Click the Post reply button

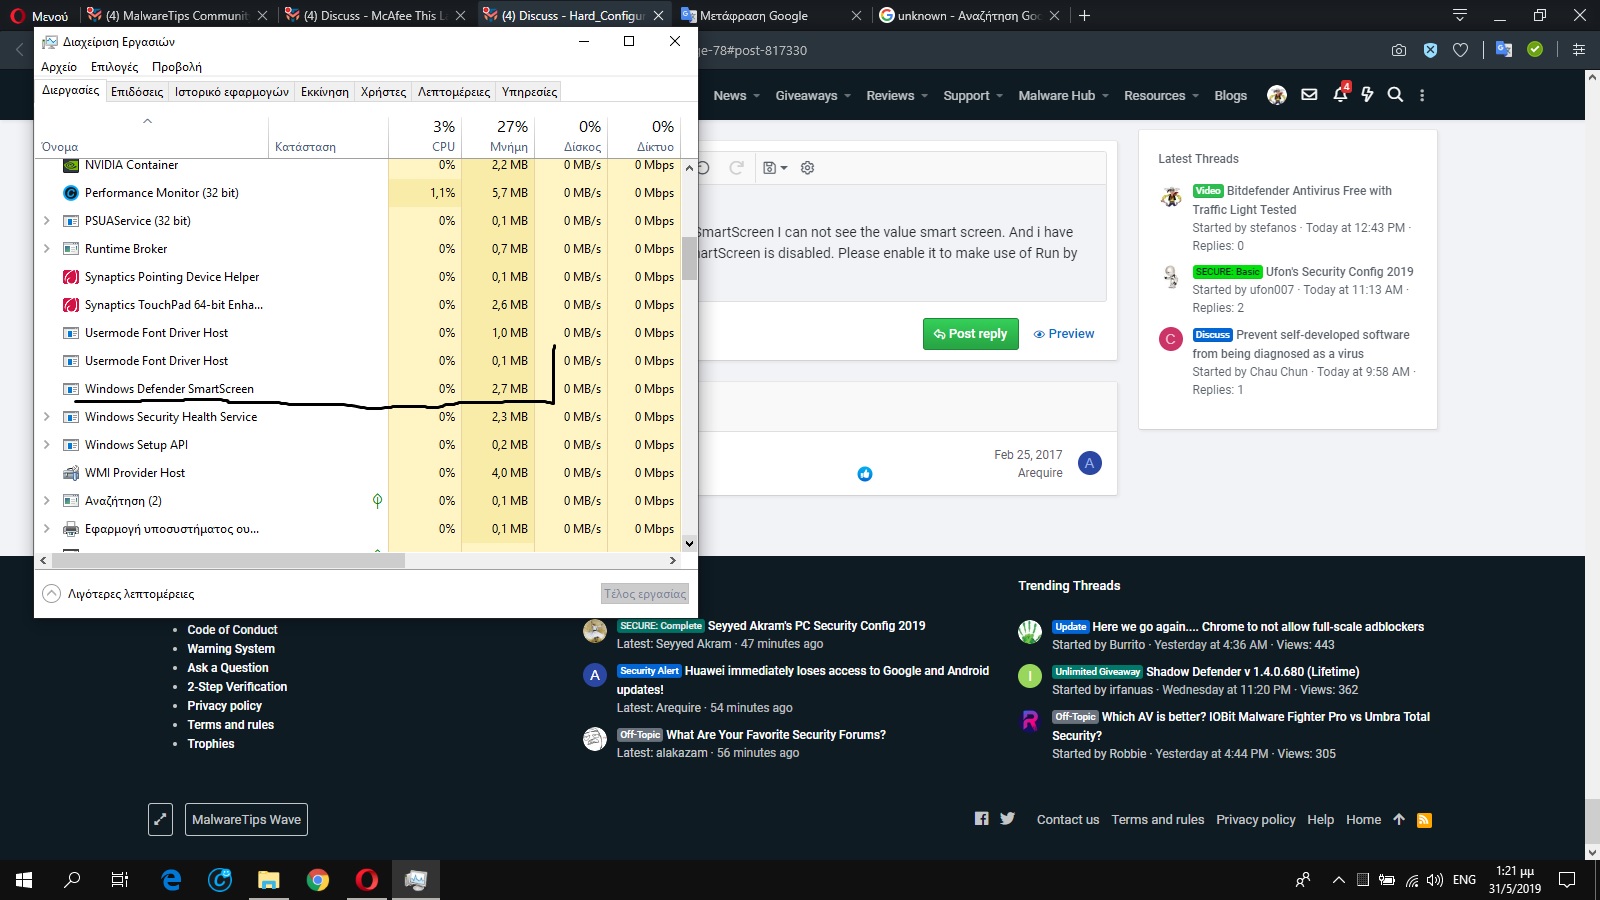coord(970,334)
